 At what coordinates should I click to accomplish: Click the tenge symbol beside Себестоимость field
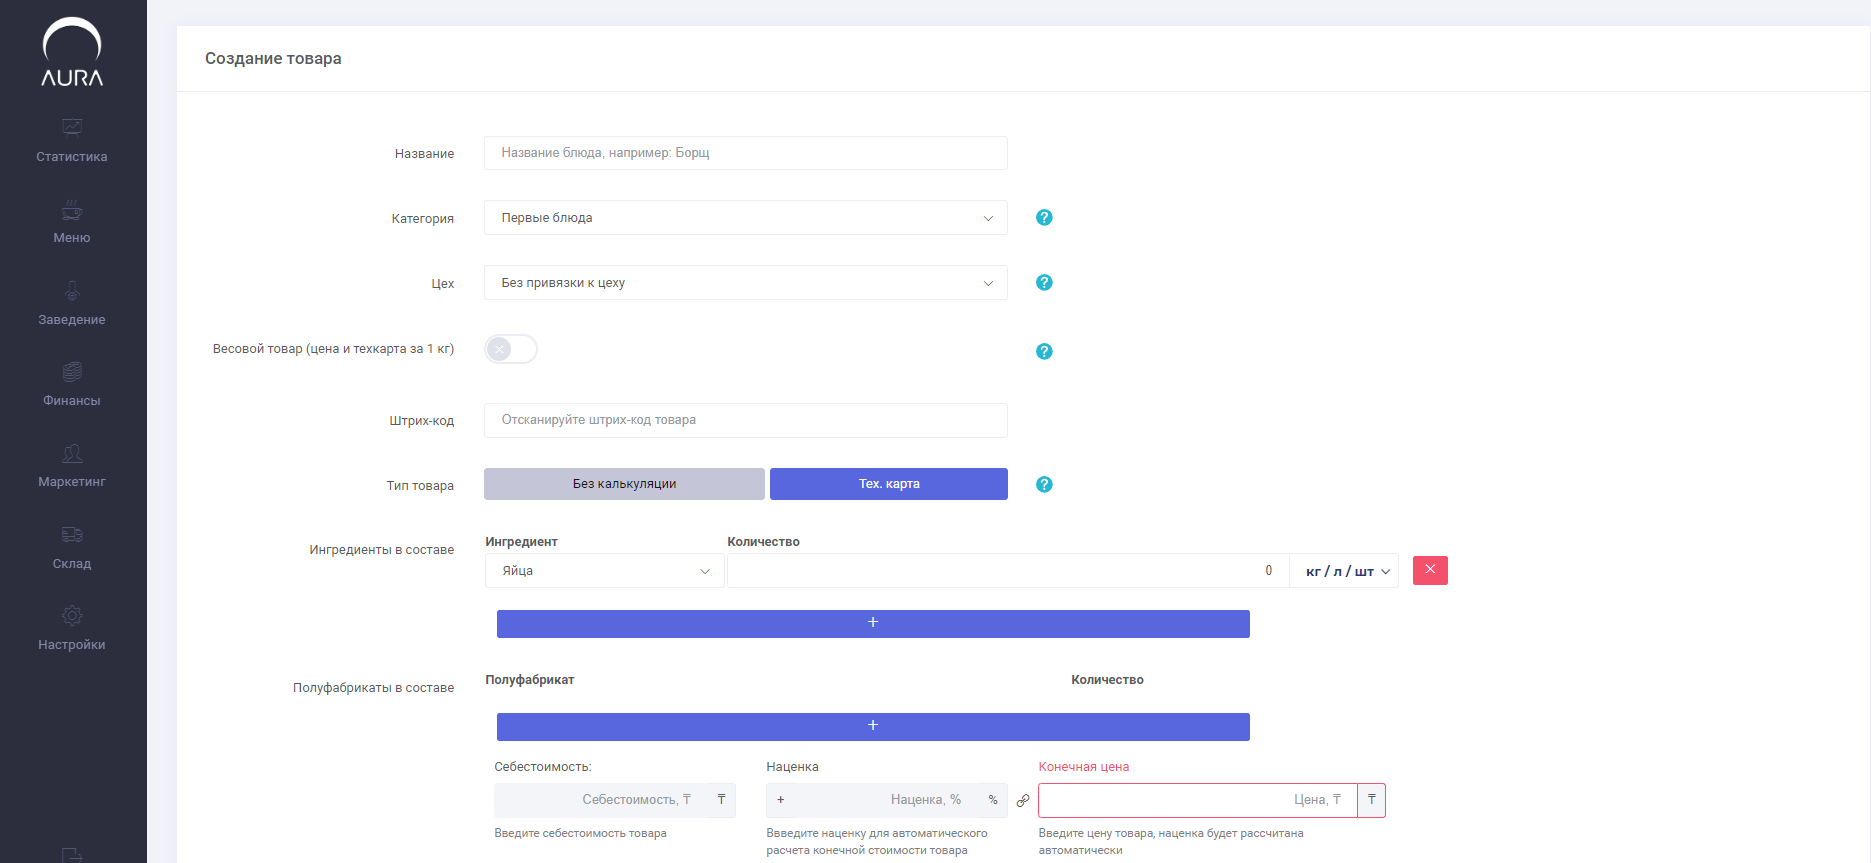[721, 800]
